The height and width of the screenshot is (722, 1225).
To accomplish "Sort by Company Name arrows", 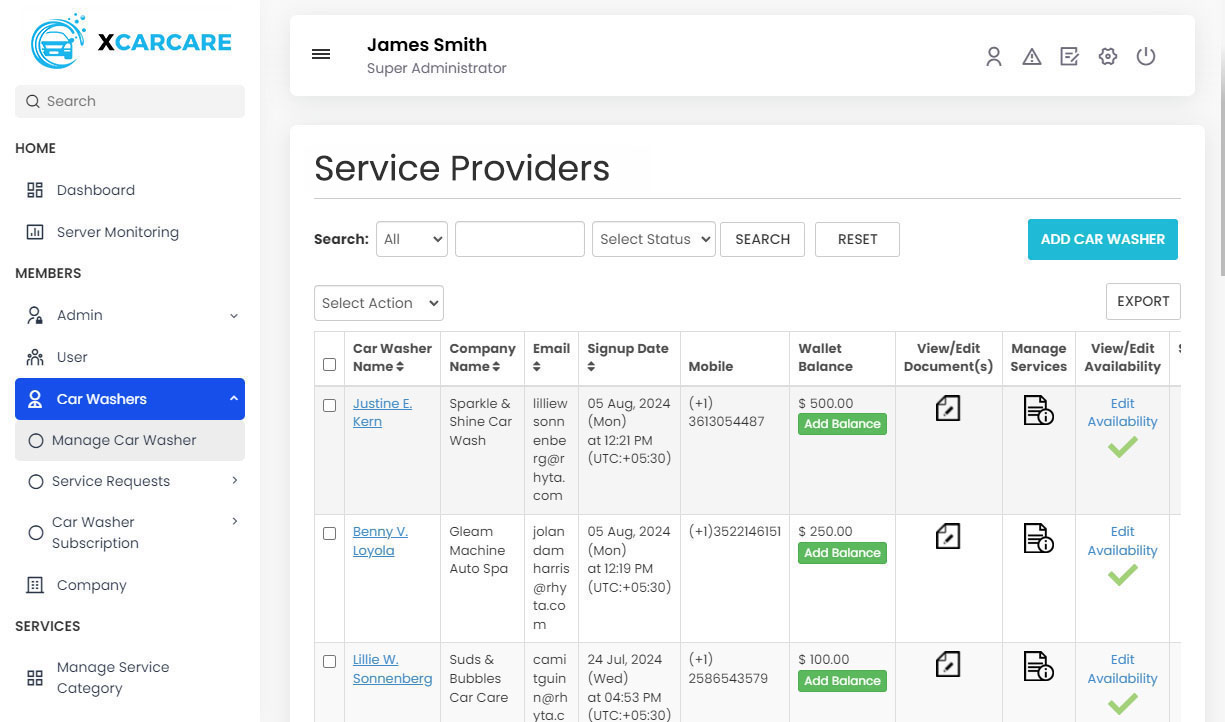I will point(496,367).
